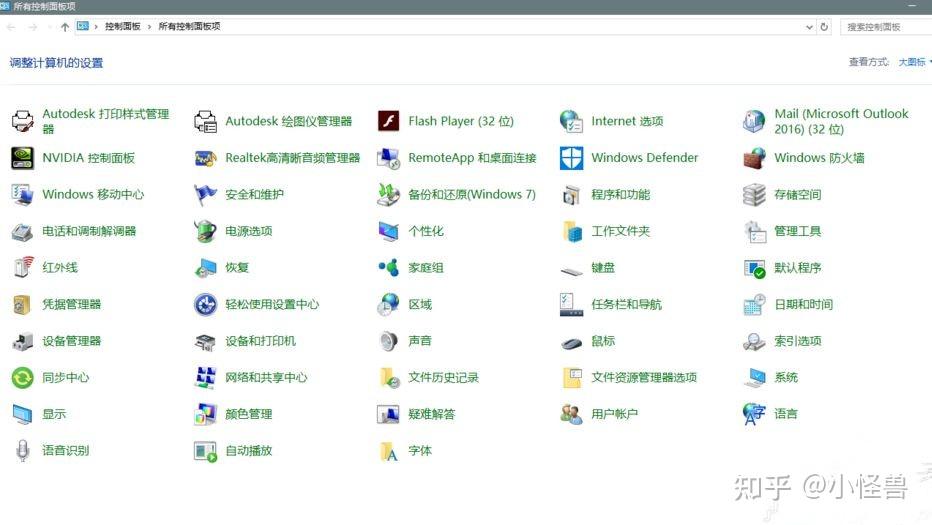Click the 同步中心 green sync icon
The width and height of the screenshot is (932, 525).
[x=22, y=378]
